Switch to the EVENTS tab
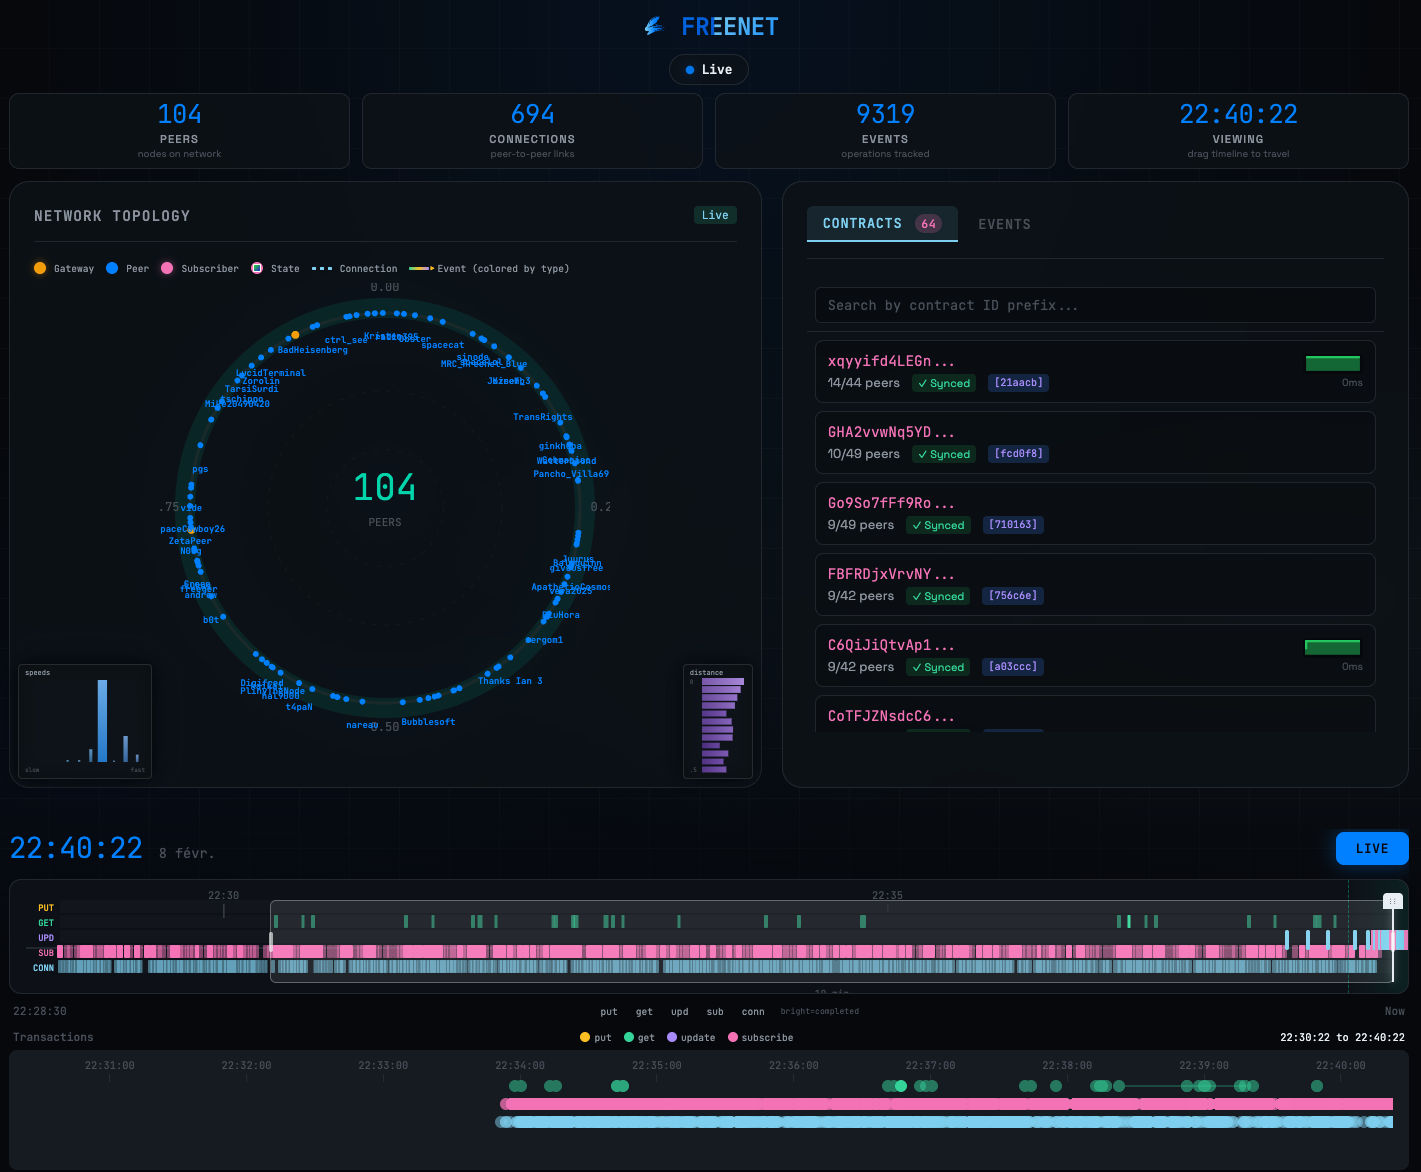The width and height of the screenshot is (1421, 1172). coord(1004,224)
